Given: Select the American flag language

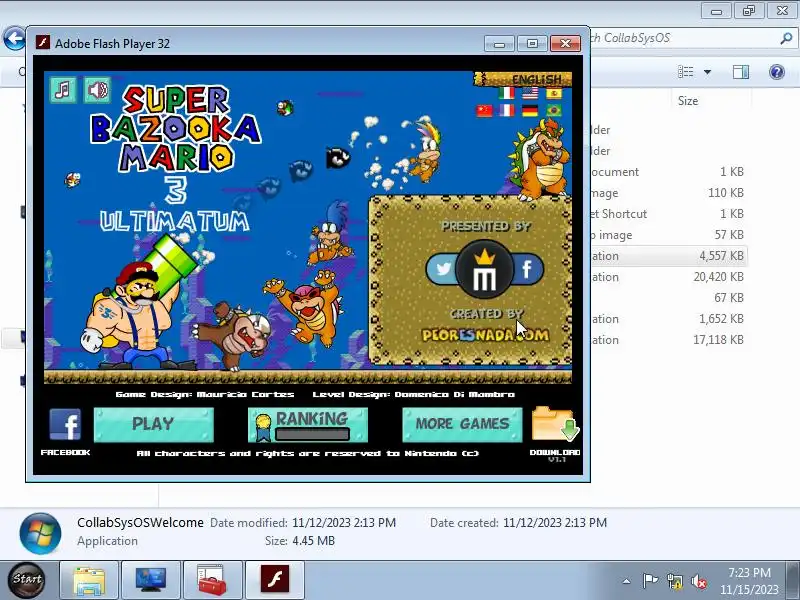Looking at the screenshot, I should (530, 93).
